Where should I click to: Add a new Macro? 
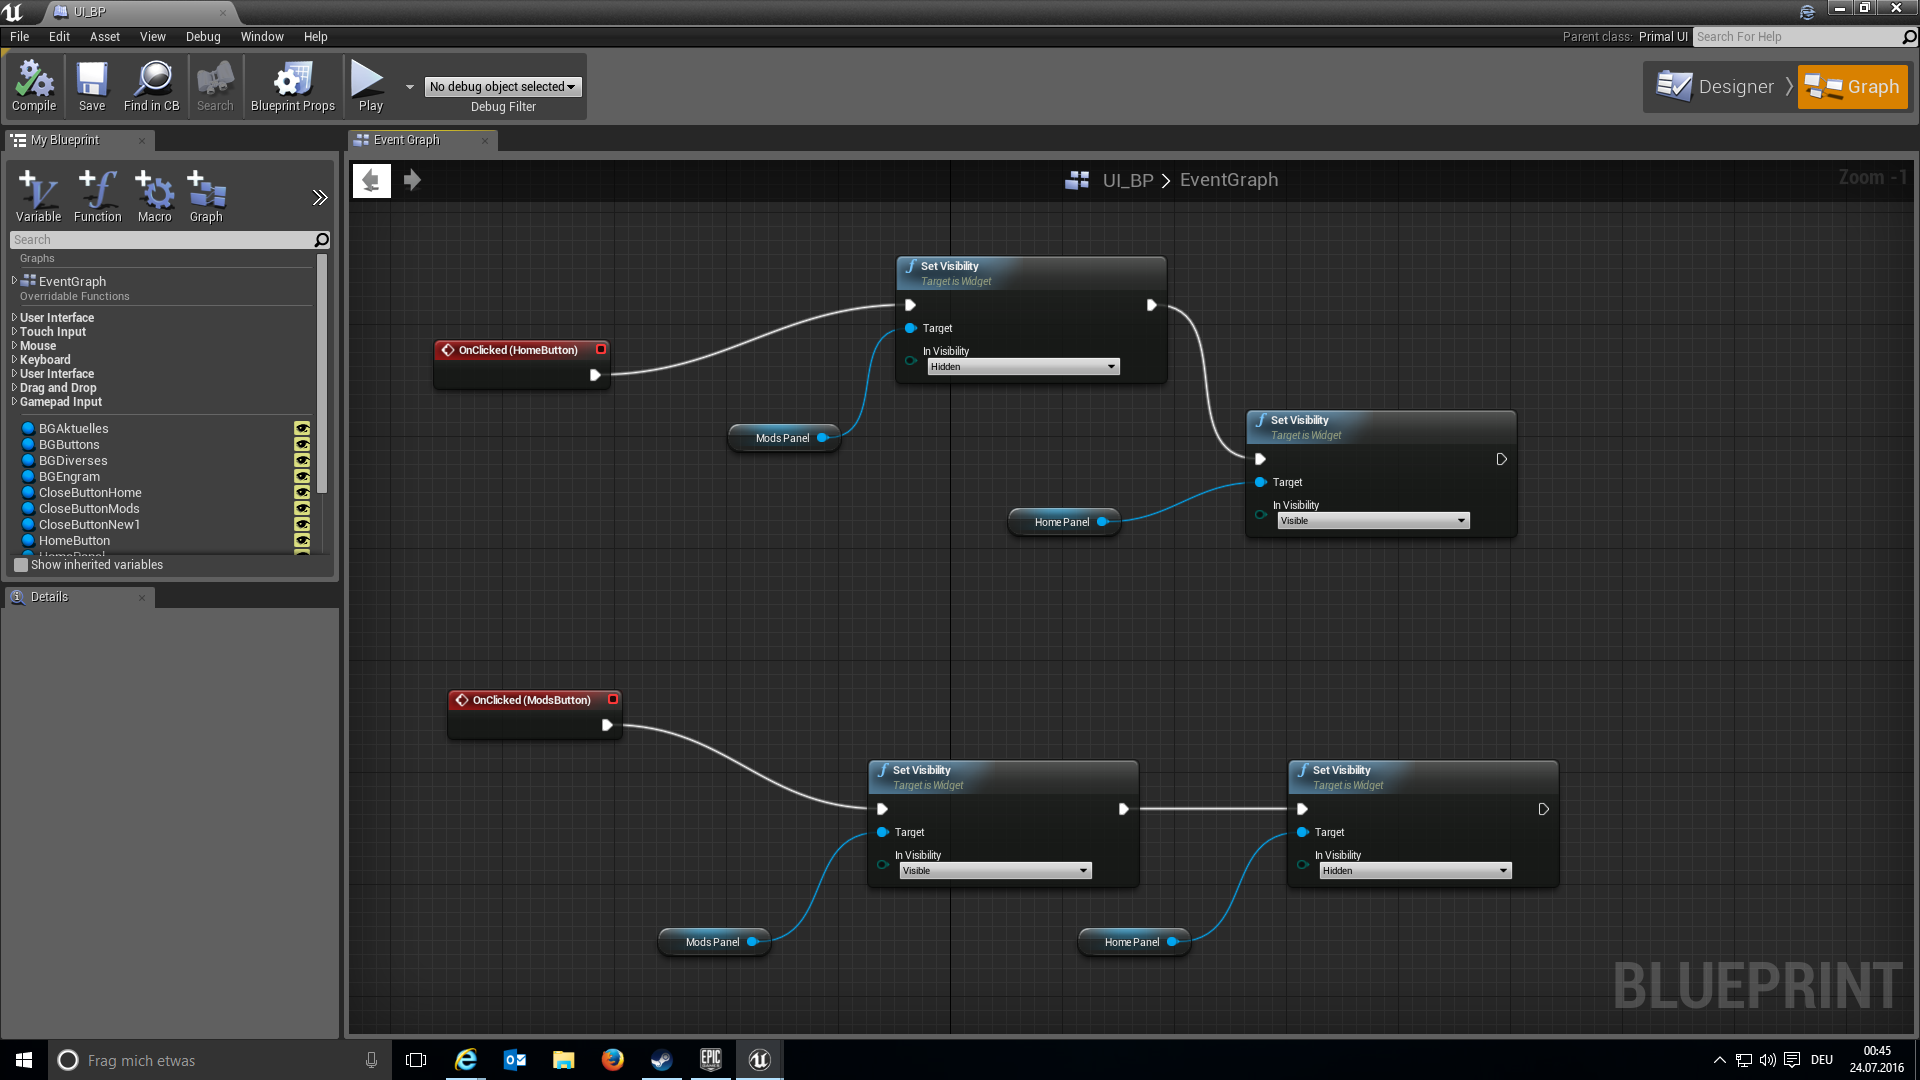click(155, 196)
